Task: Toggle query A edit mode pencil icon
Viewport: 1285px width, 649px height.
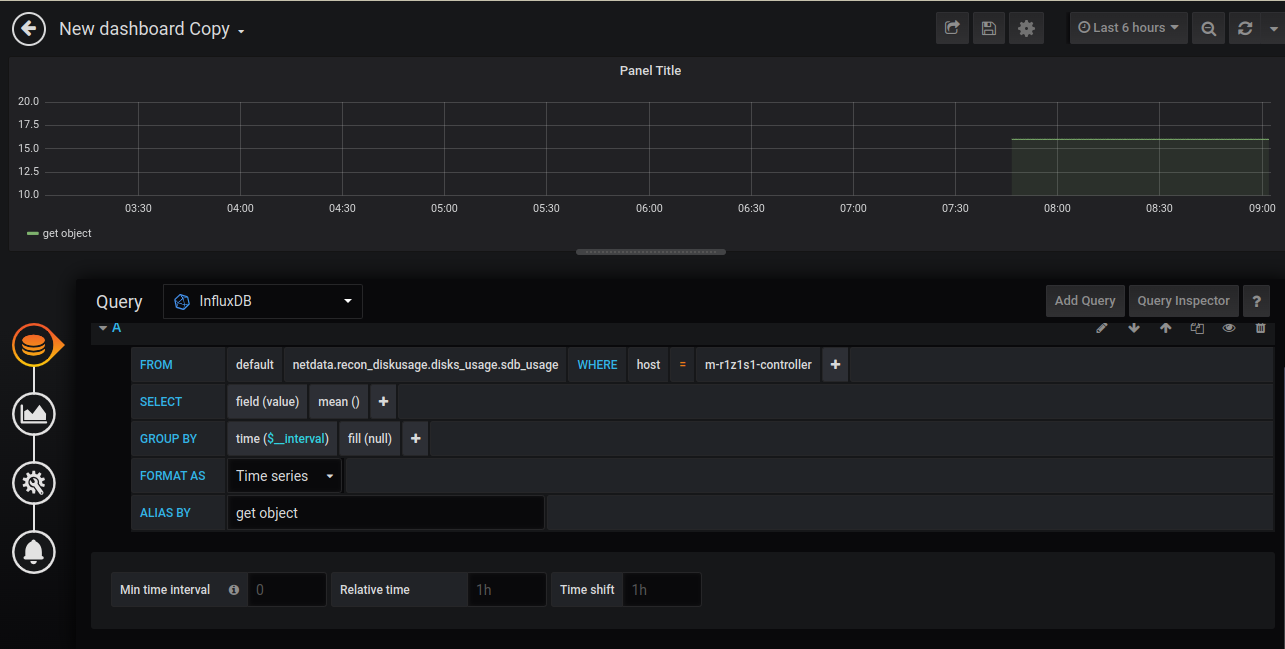Action: click(1102, 328)
